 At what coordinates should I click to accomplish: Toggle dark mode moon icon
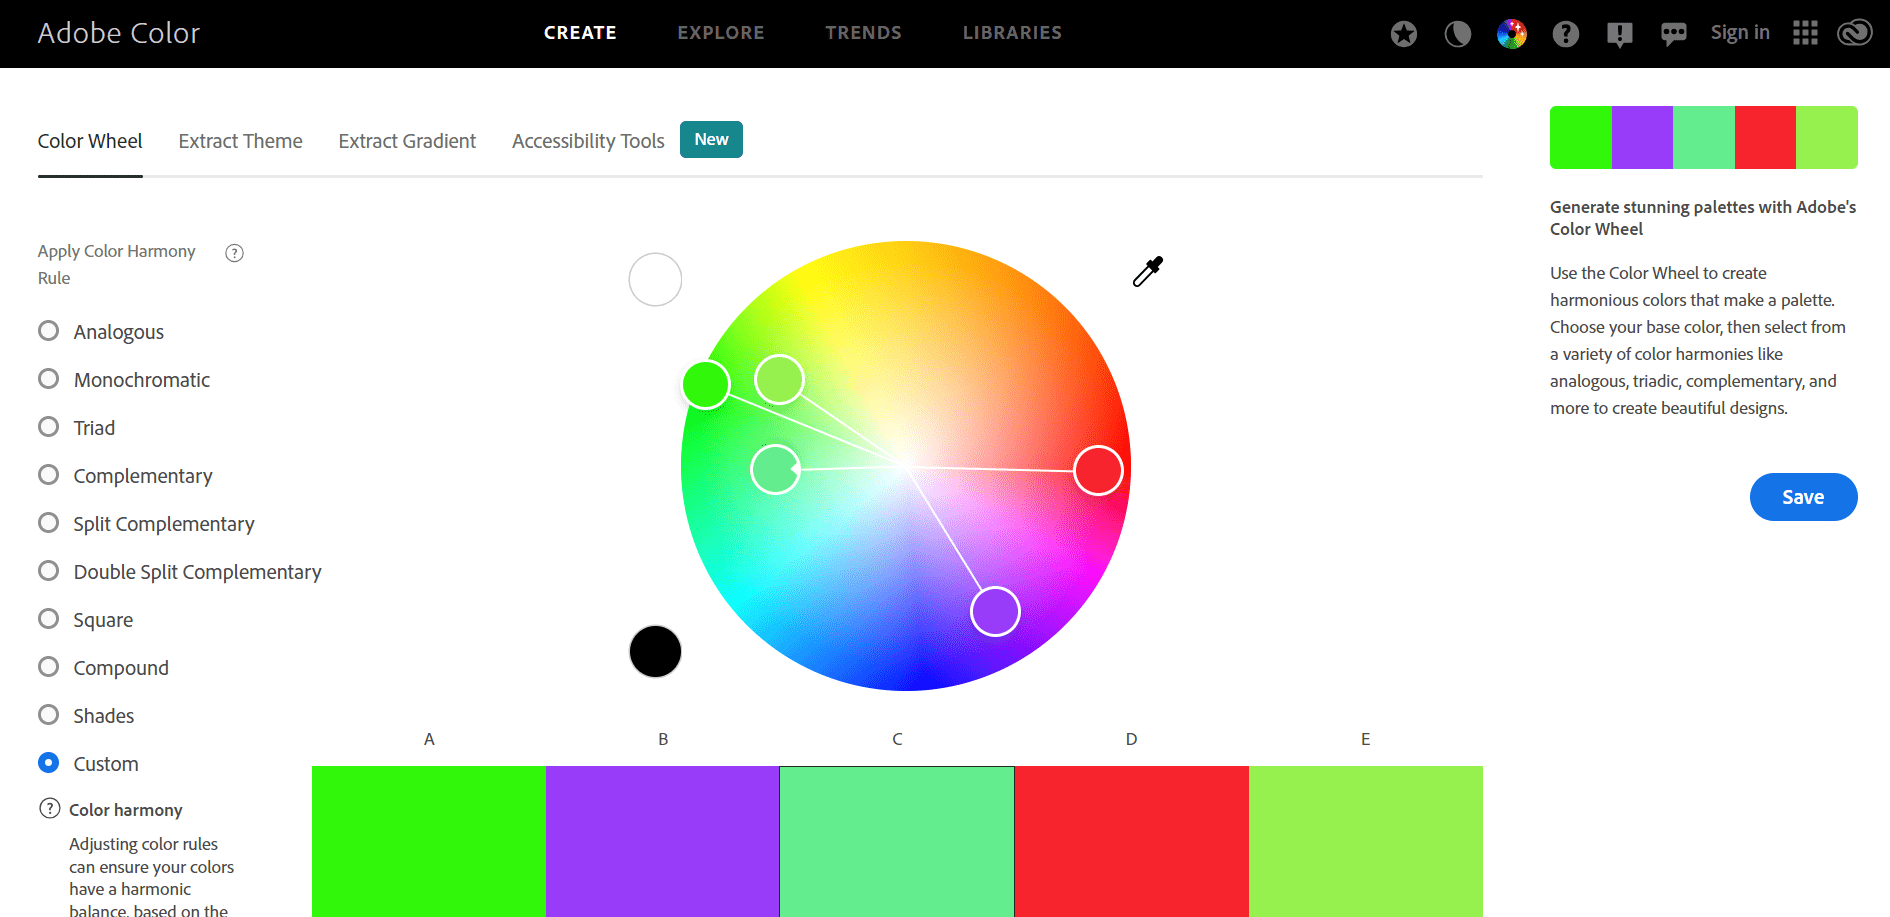1458,34
